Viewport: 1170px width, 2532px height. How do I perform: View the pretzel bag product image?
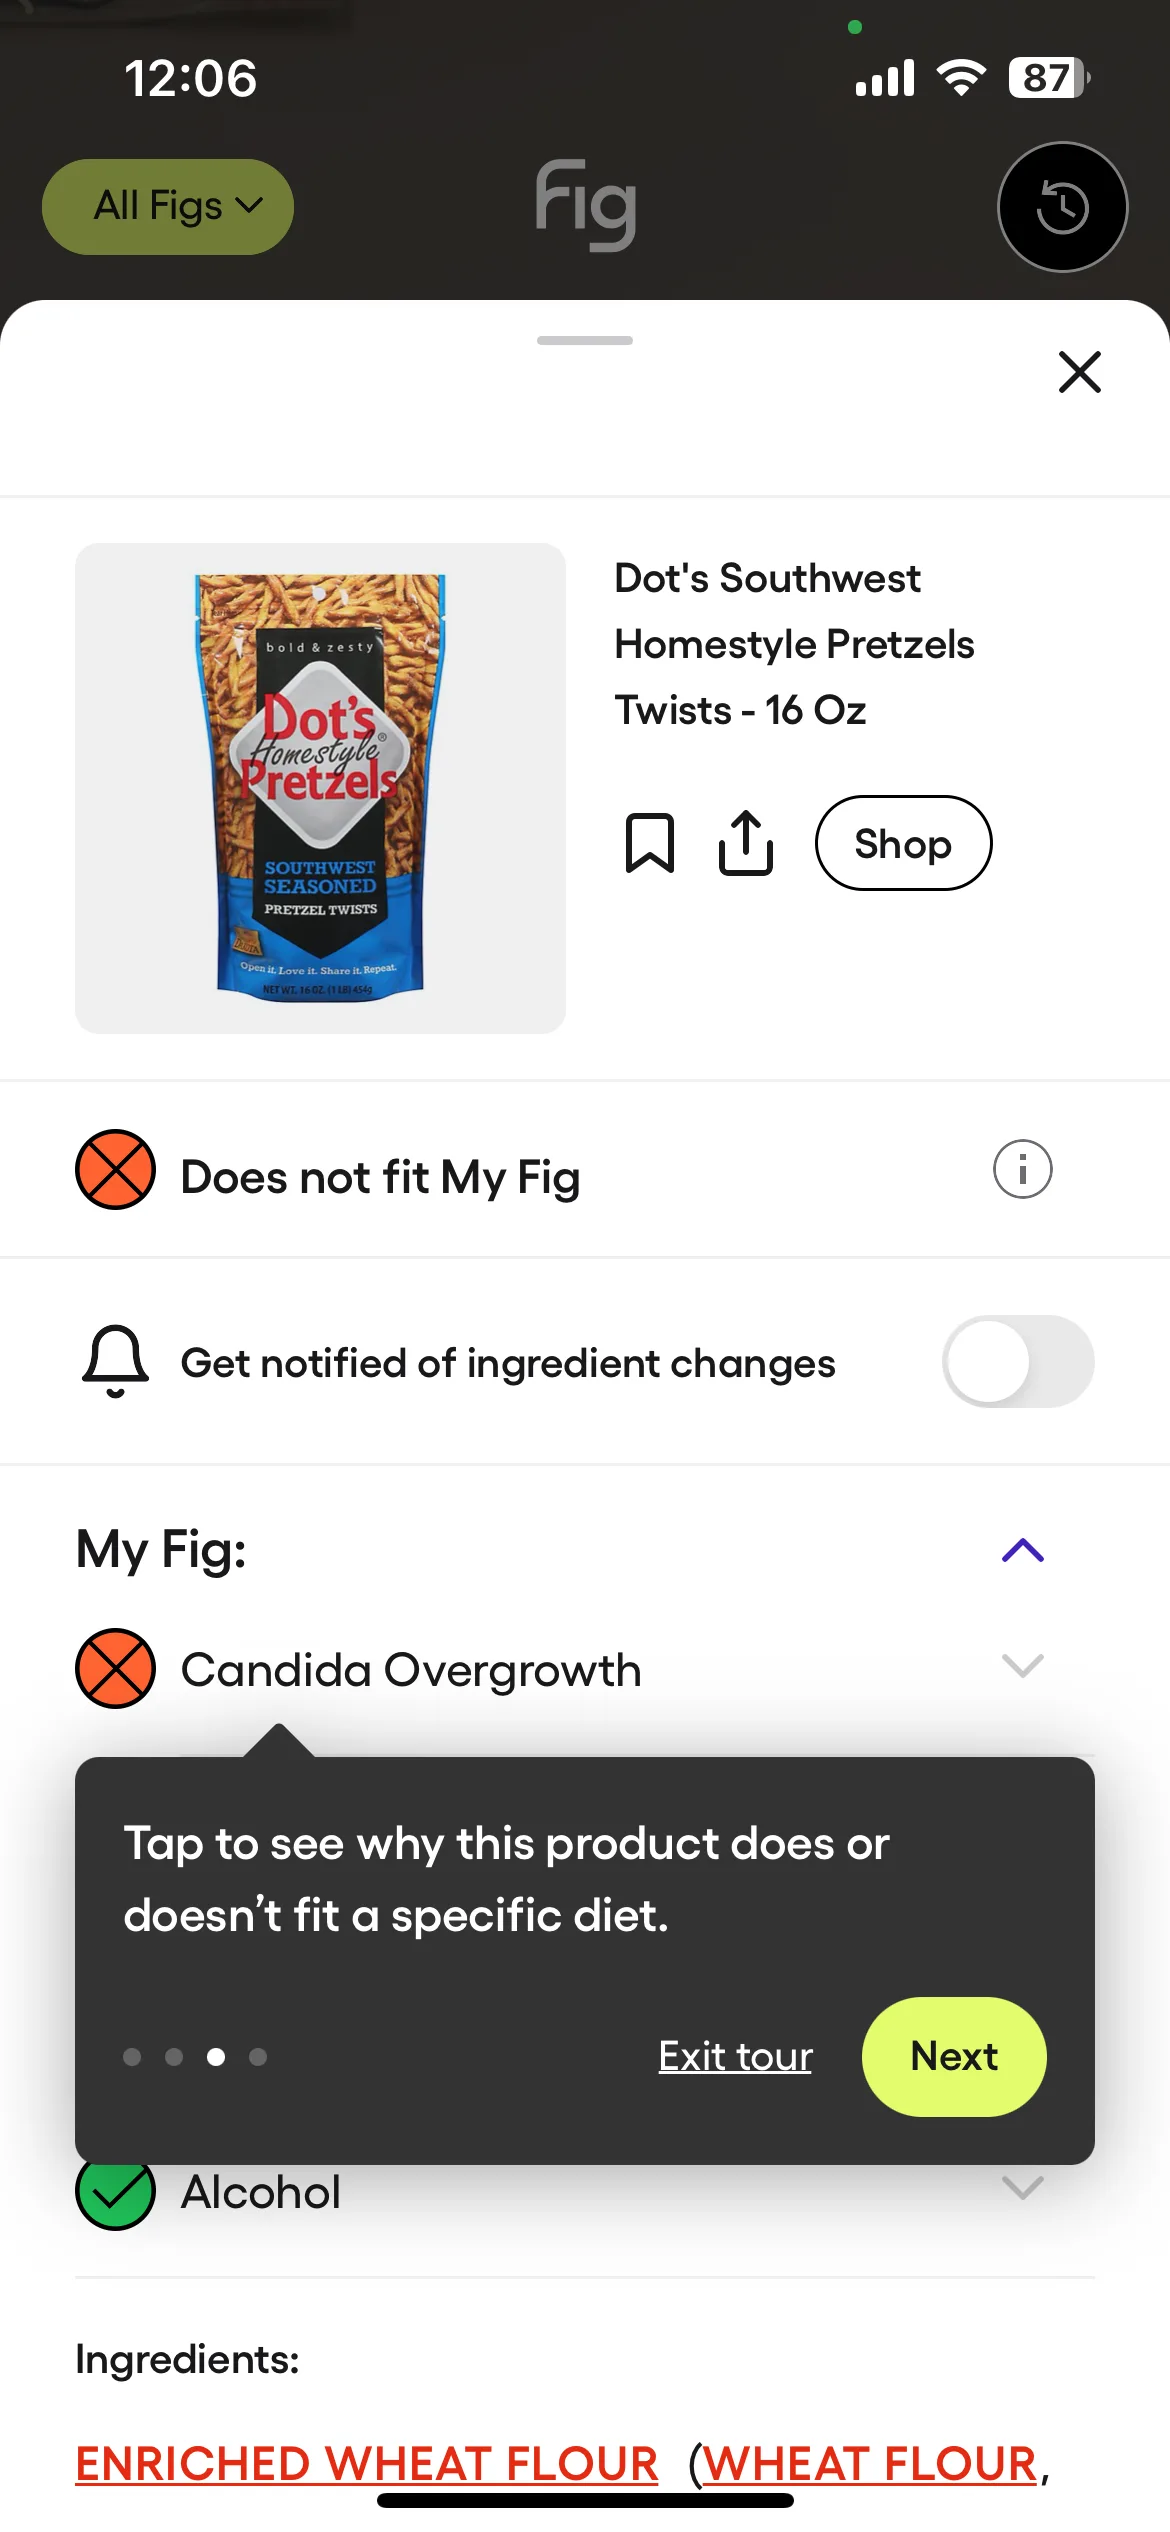tap(320, 788)
